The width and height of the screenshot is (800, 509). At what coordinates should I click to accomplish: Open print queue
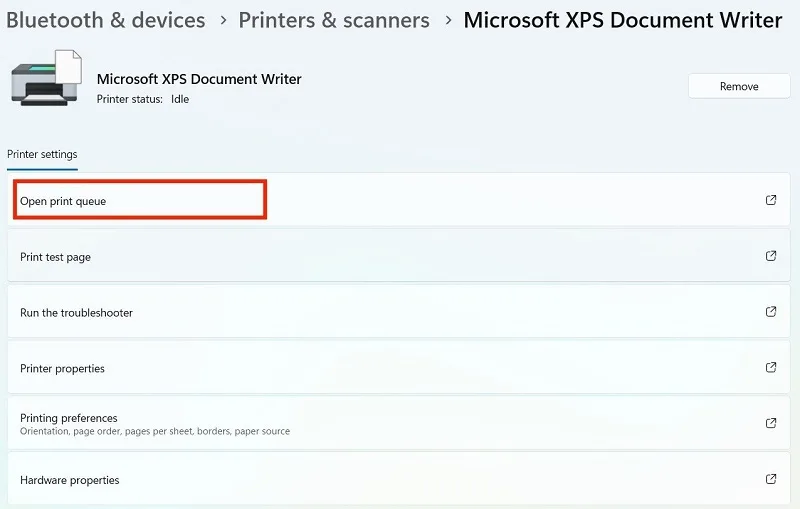pyautogui.click(x=398, y=199)
